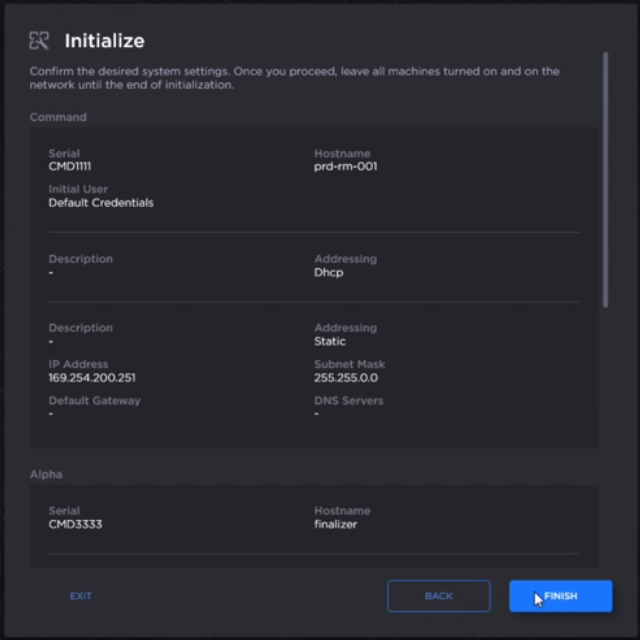640x640 pixels.
Task: Click the hostname value prd-rm-001
Action: tap(345, 166)
